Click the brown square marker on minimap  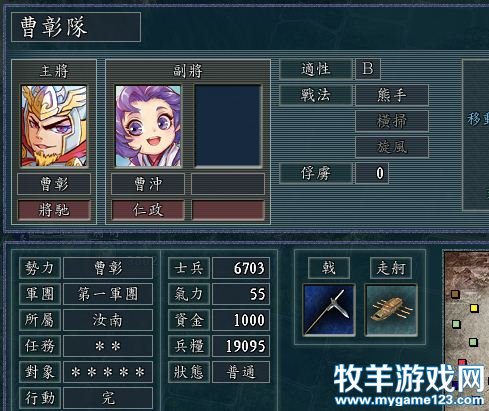[x=455, y=294]
